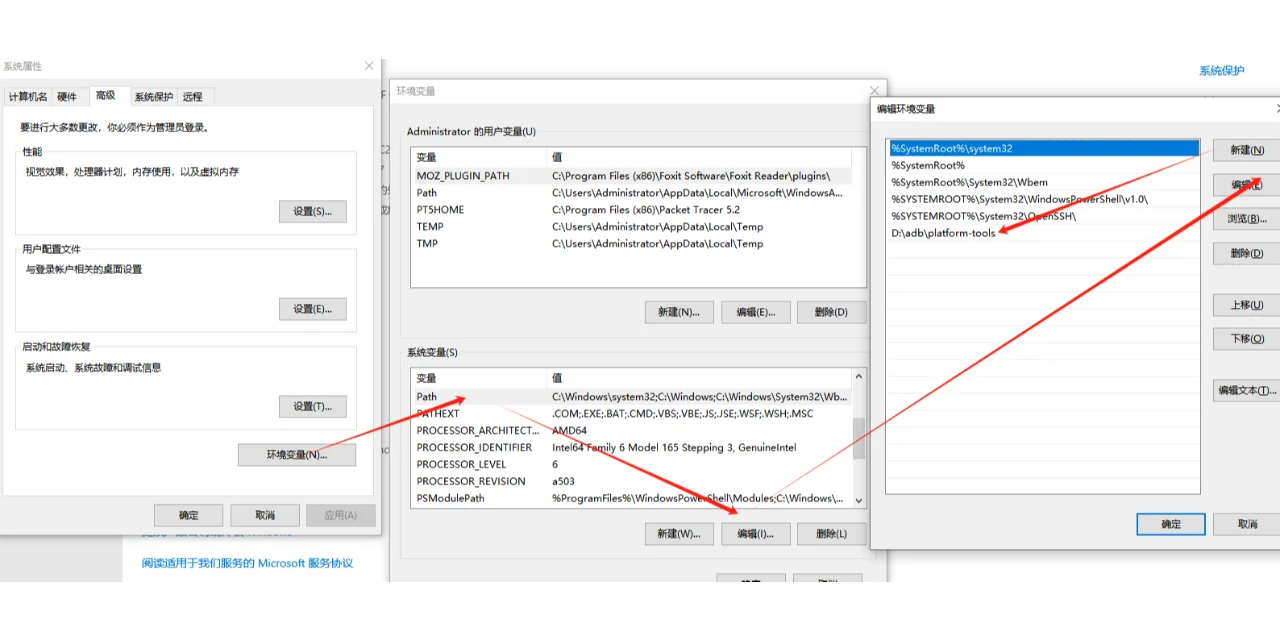Select D:\adb\platform-tools entry
The height and width of the screenshot is (640, 1280).
(x=1043, y=233)
